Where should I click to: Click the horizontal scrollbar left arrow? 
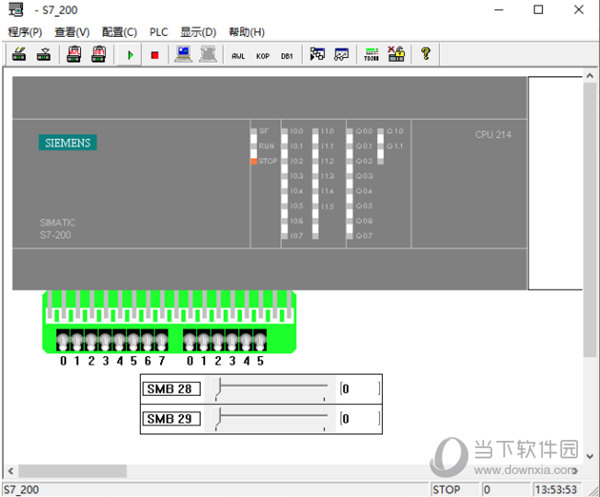pos(11,471)
